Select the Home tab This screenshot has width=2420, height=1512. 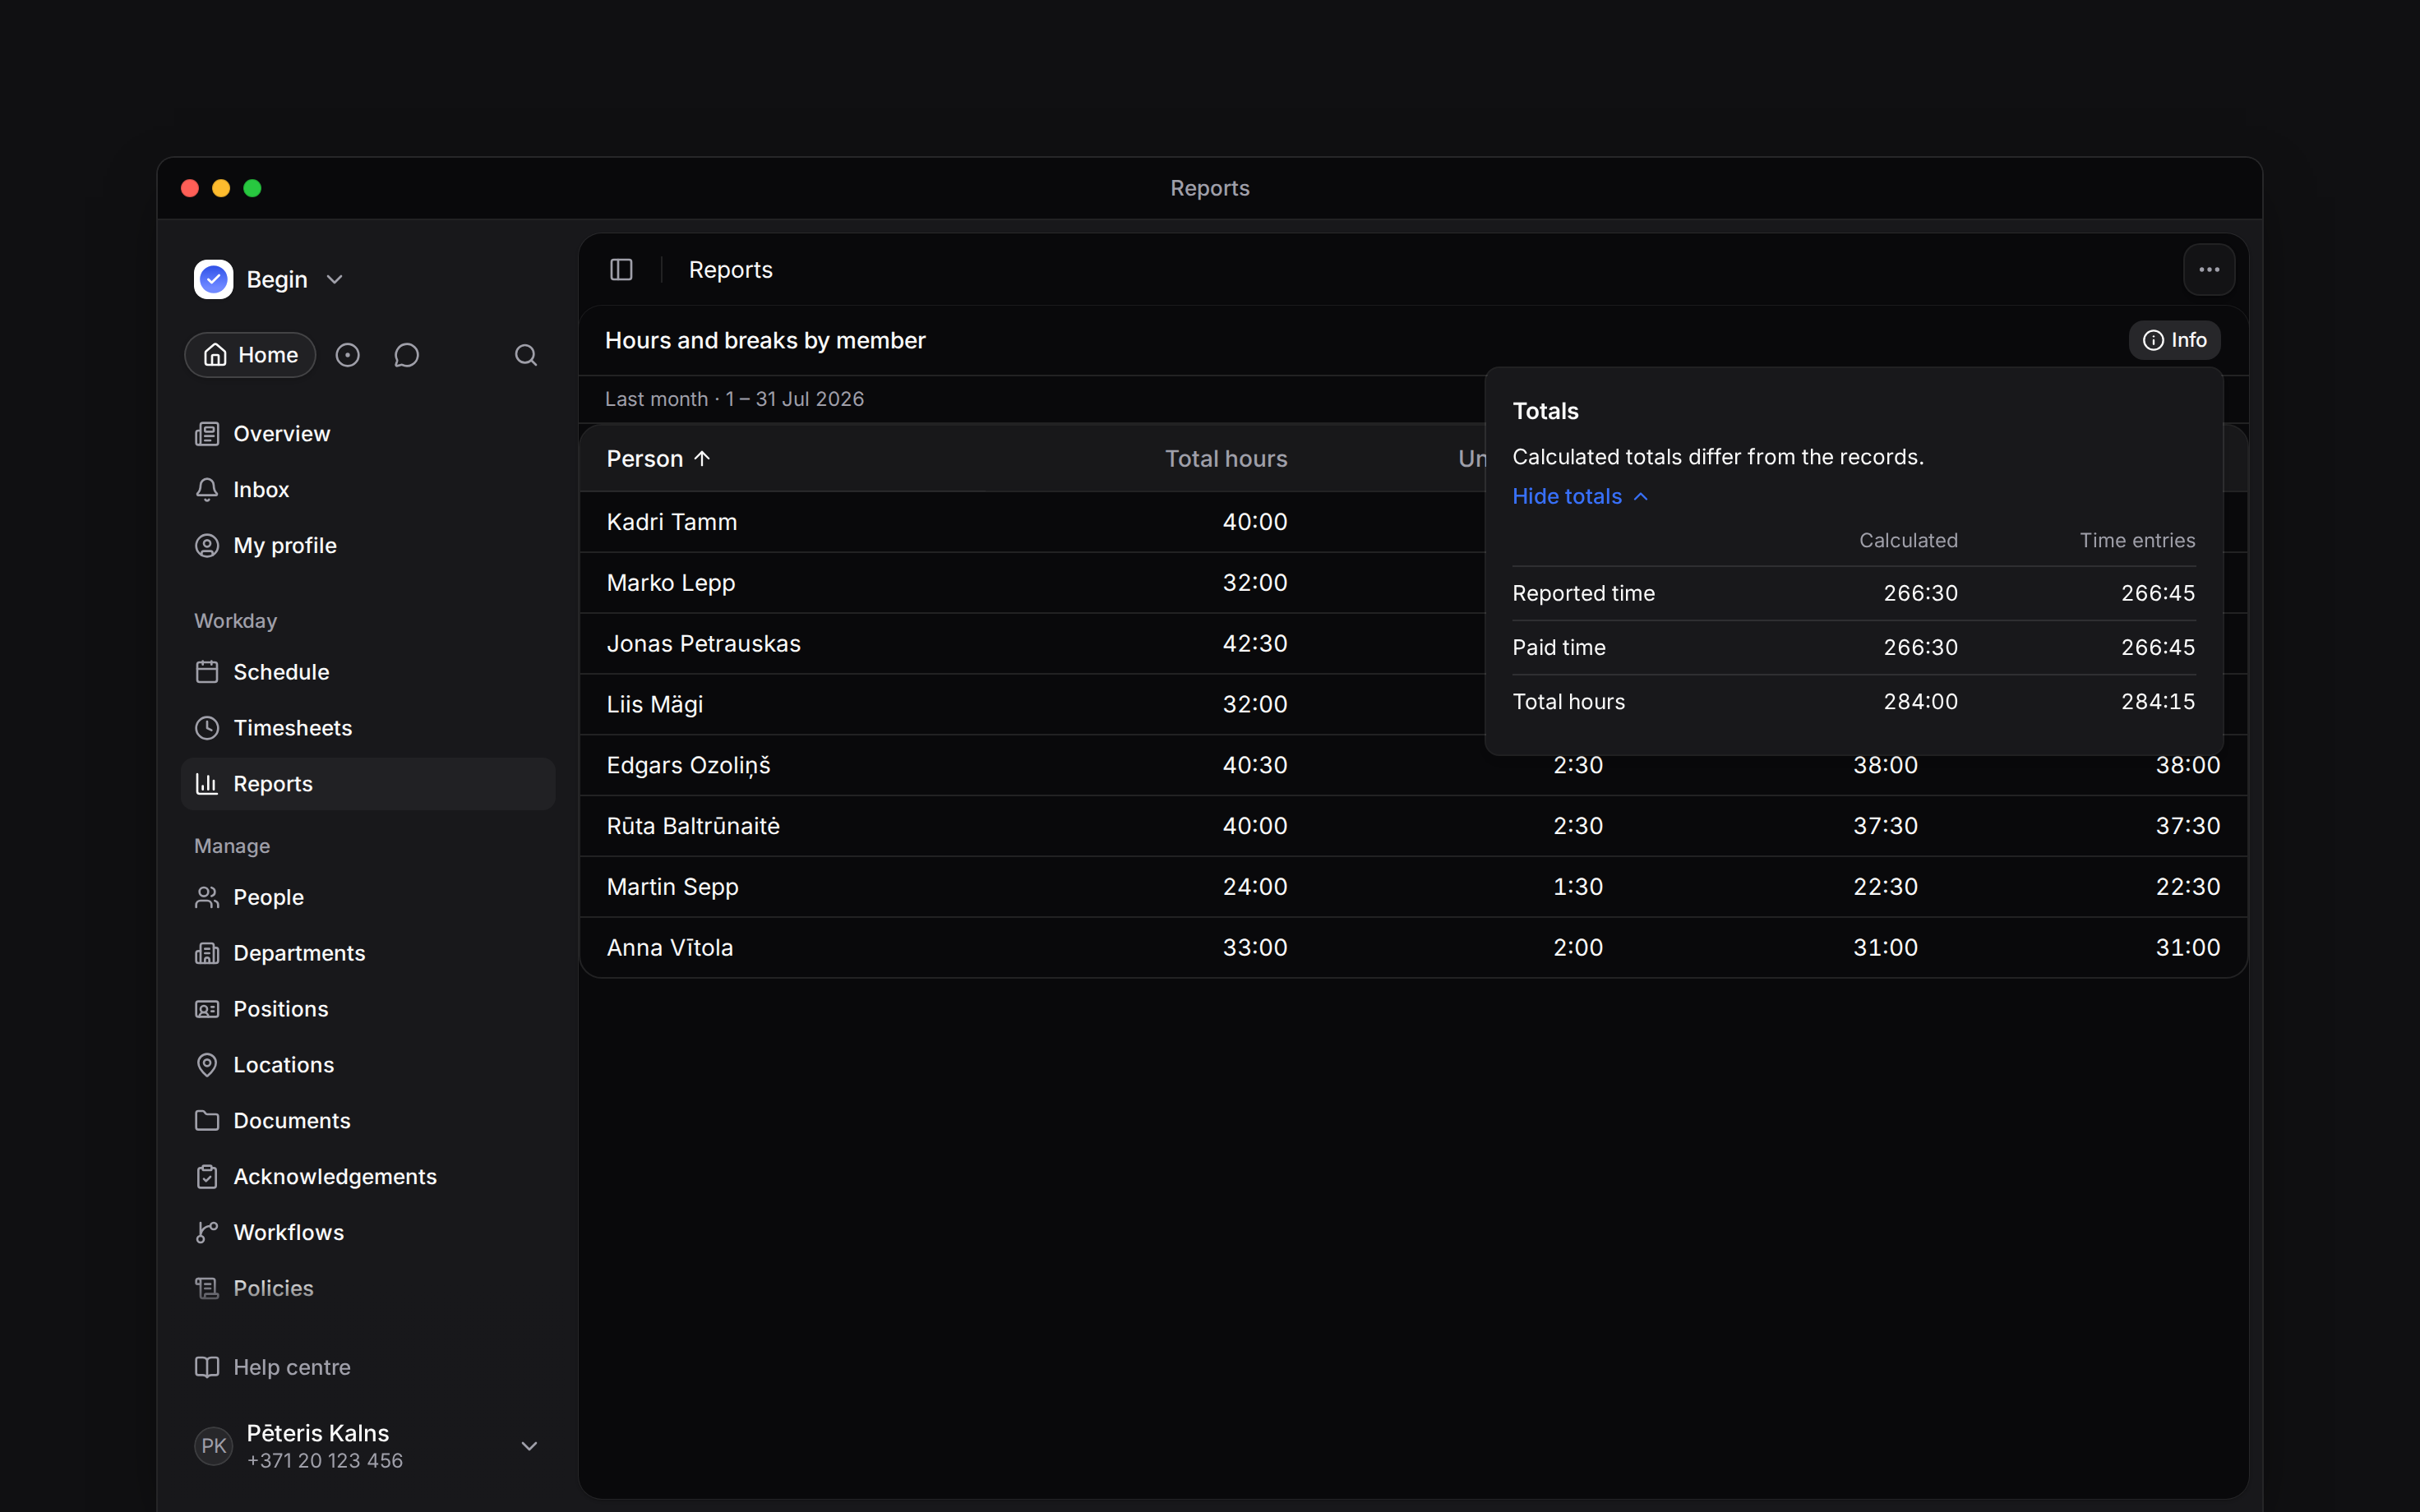click(x=250, y=355)
